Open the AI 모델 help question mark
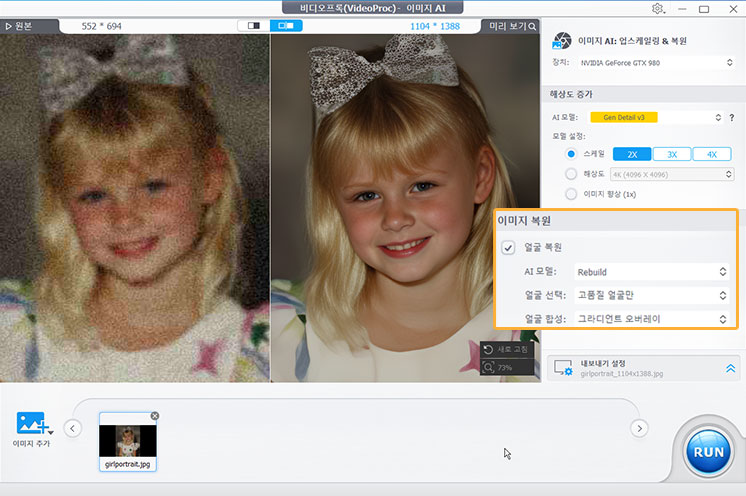The image size is (746, 496). click(732, 117)
